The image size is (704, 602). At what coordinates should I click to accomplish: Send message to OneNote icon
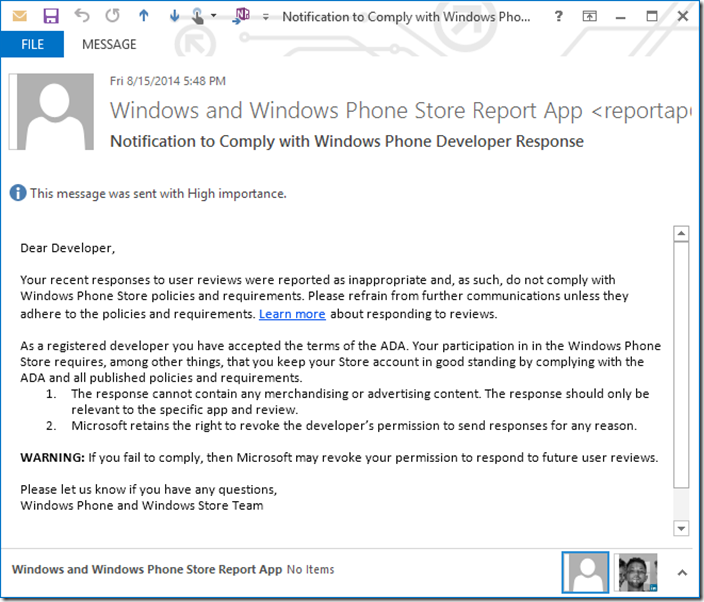coord(242,16)
